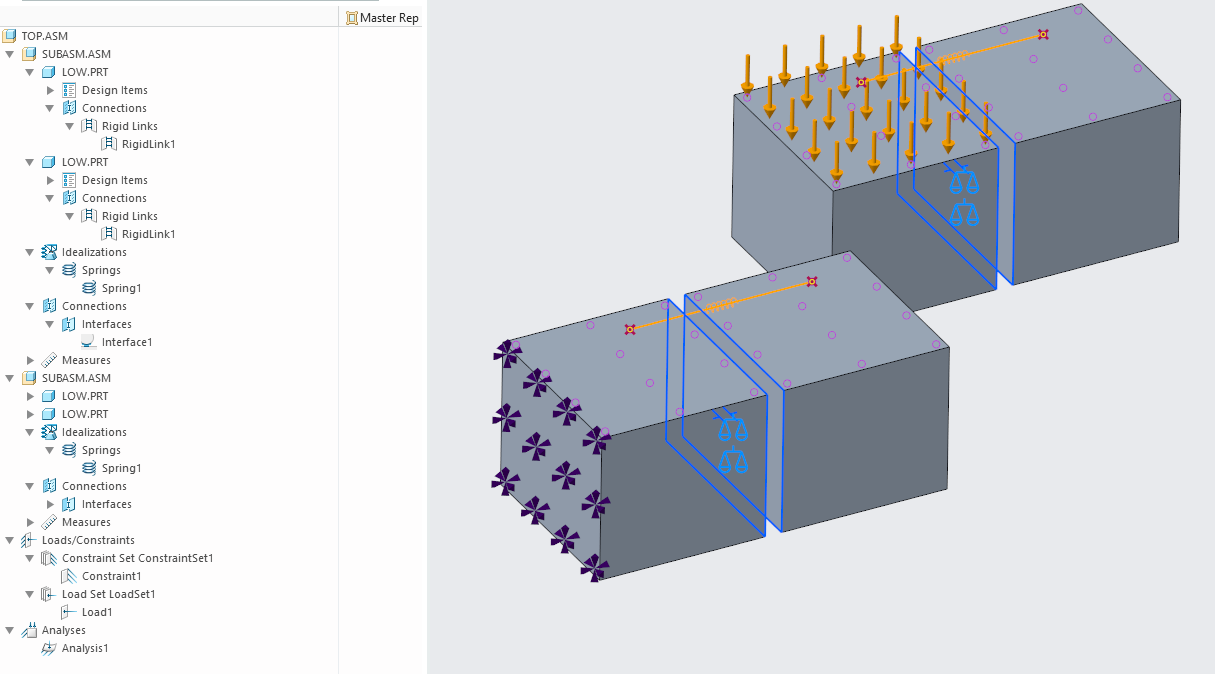Select the Constraint1 icon in the tree
This screenshot has width=1215, height=674.
70,575
